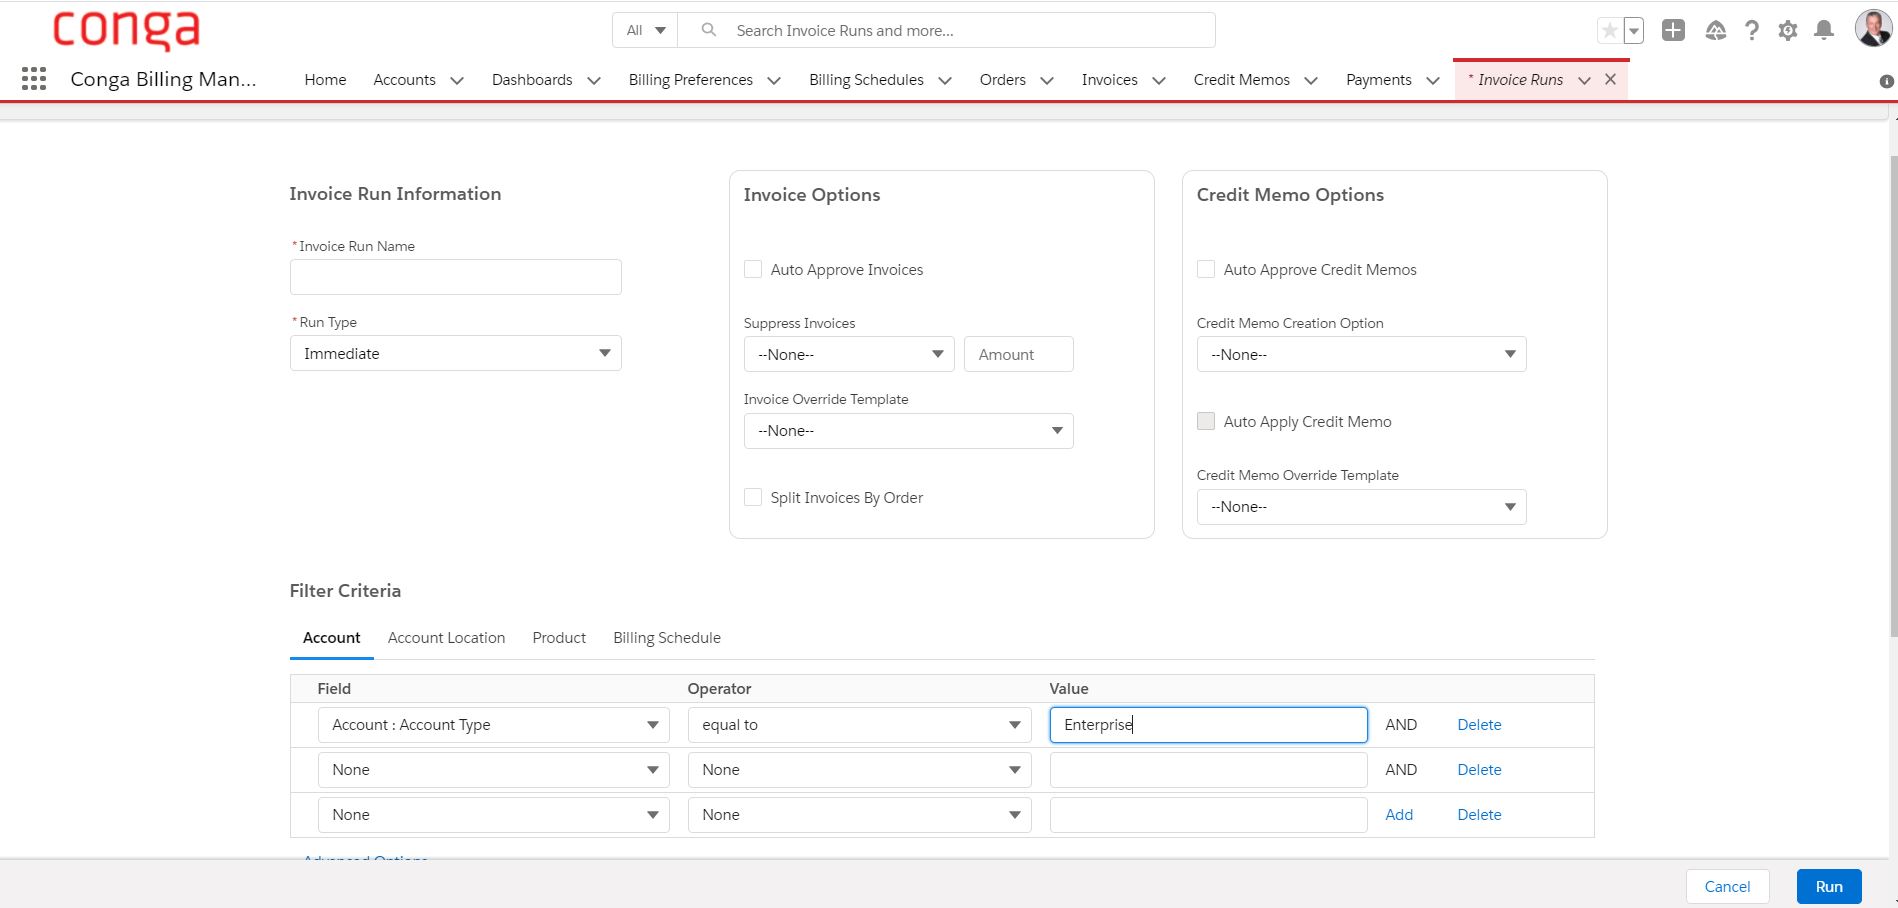Toggle Auto Approve Credit Memos checkbox
The image size is (1898, 908).
1206,269
